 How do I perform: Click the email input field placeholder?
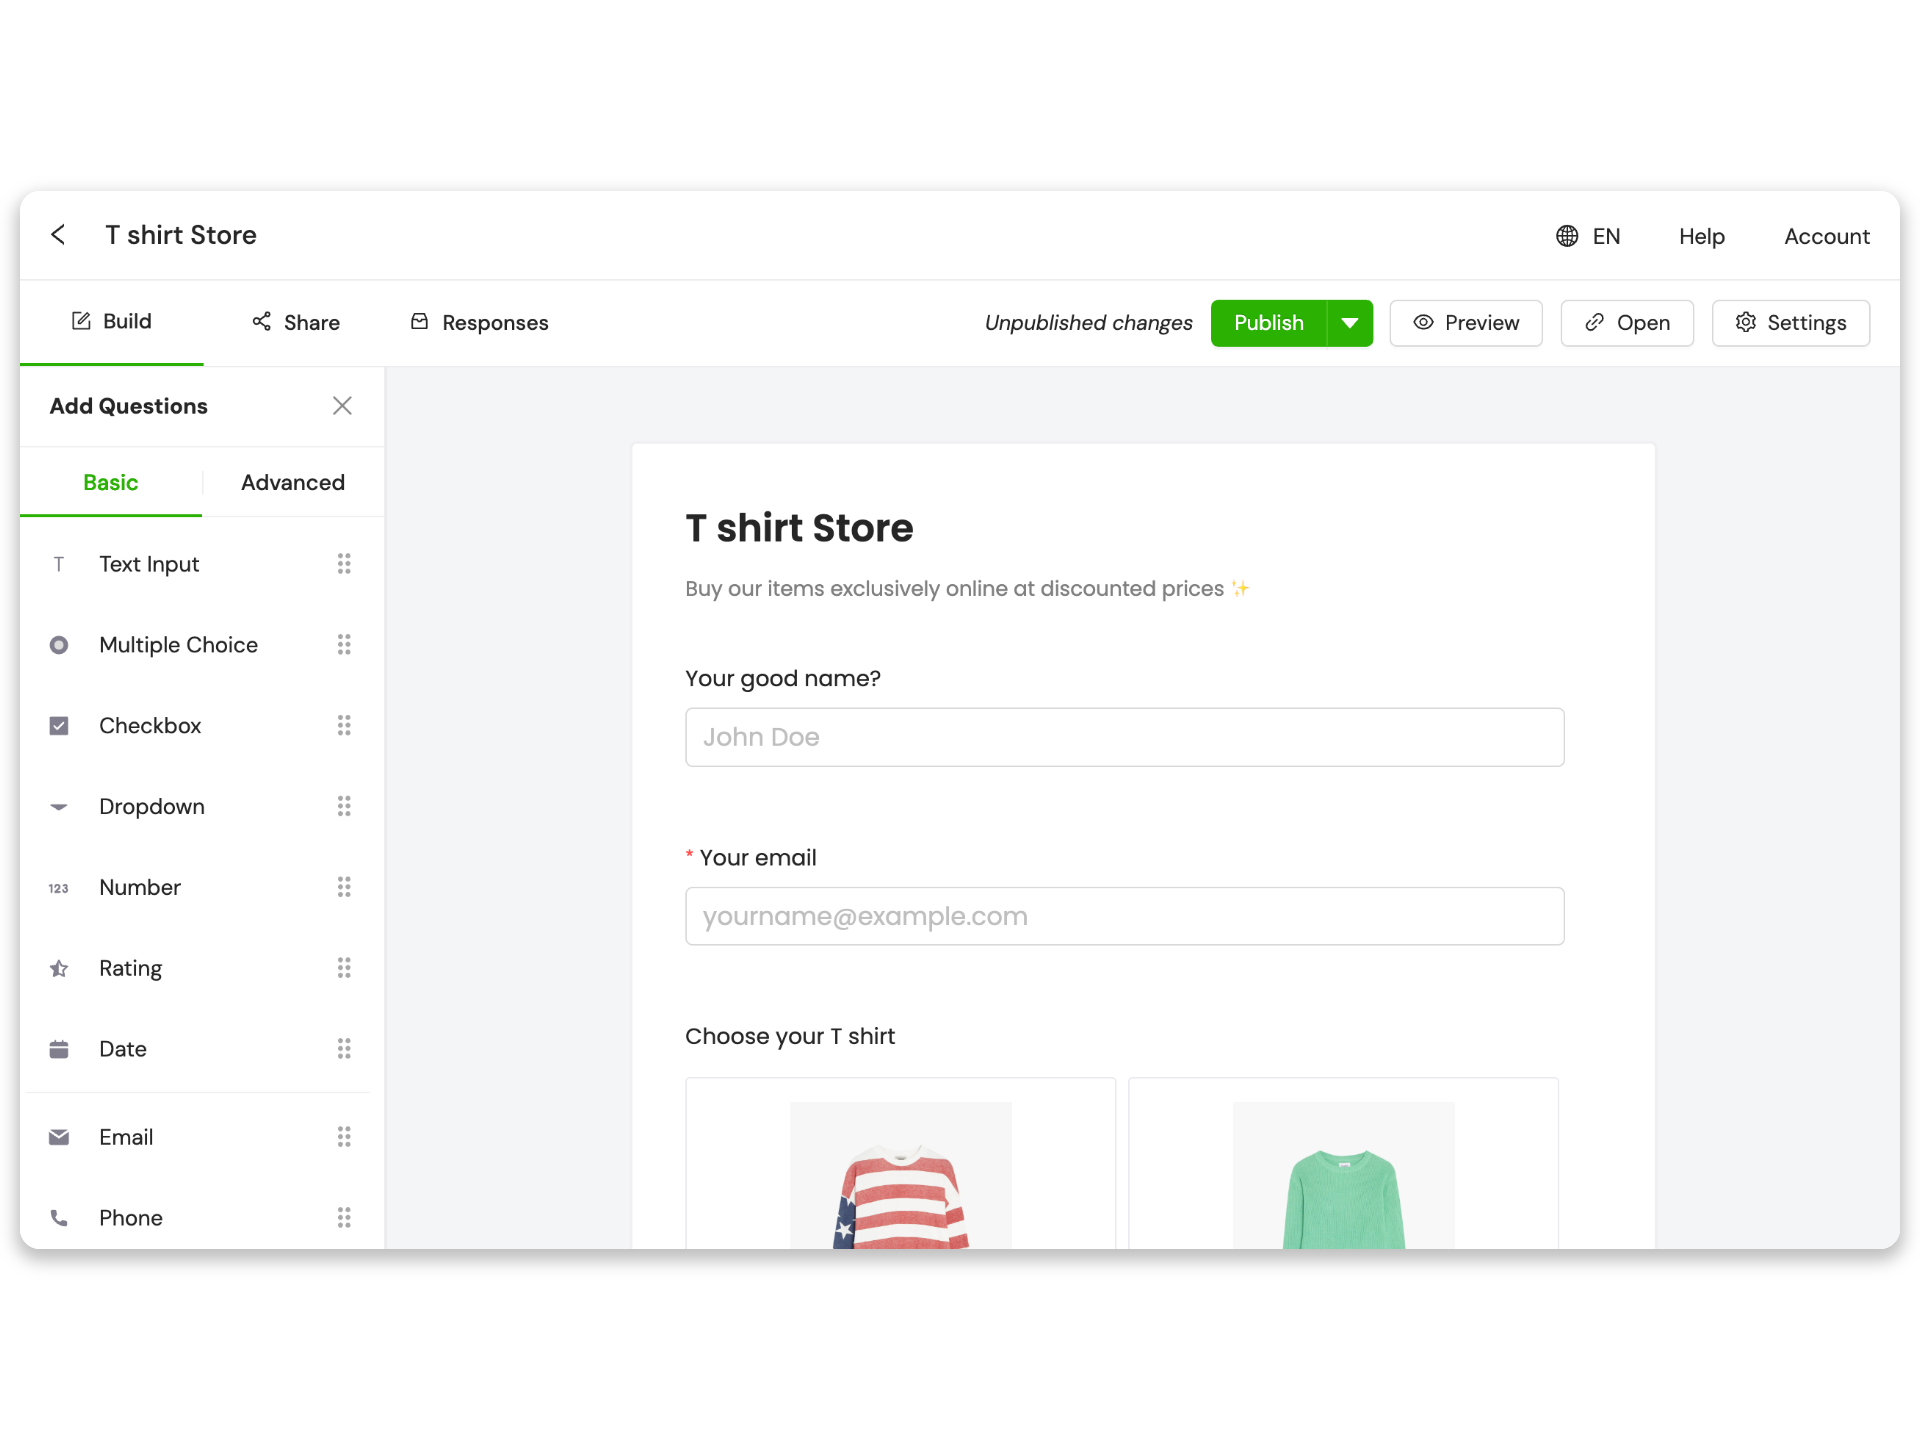point(1124,915)
